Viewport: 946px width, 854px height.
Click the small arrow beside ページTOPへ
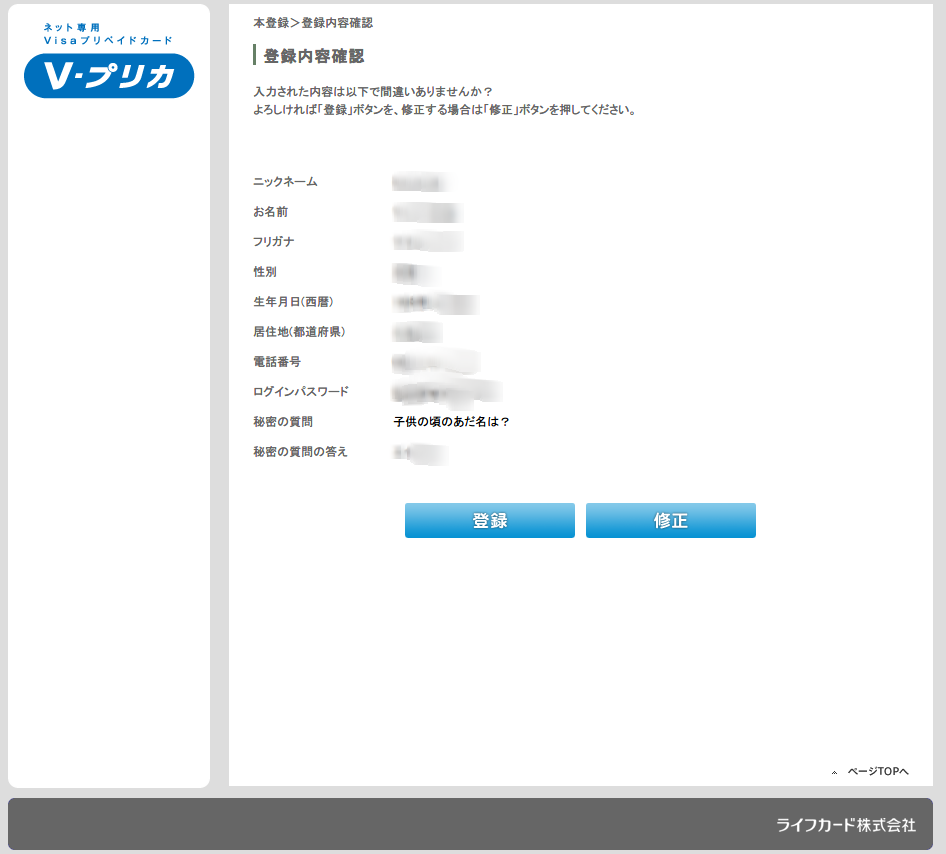click(834, 773)
